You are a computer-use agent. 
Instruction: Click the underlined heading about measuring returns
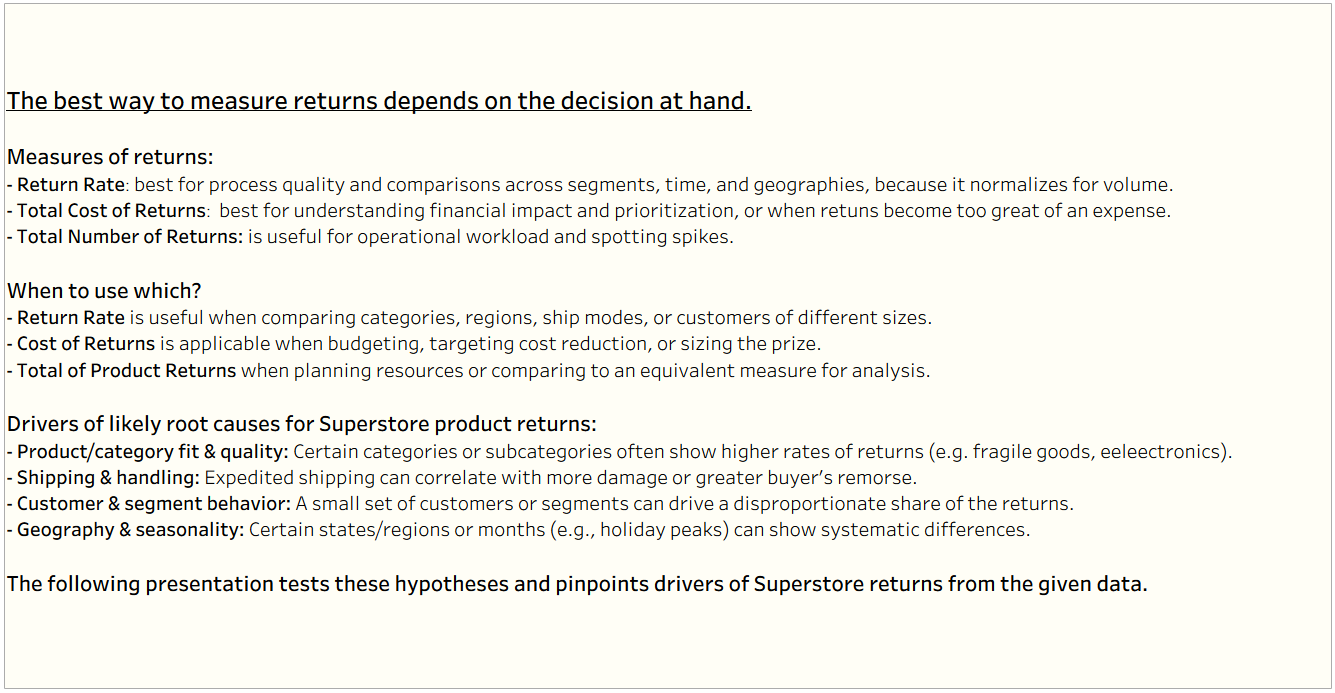coord(379,101)
